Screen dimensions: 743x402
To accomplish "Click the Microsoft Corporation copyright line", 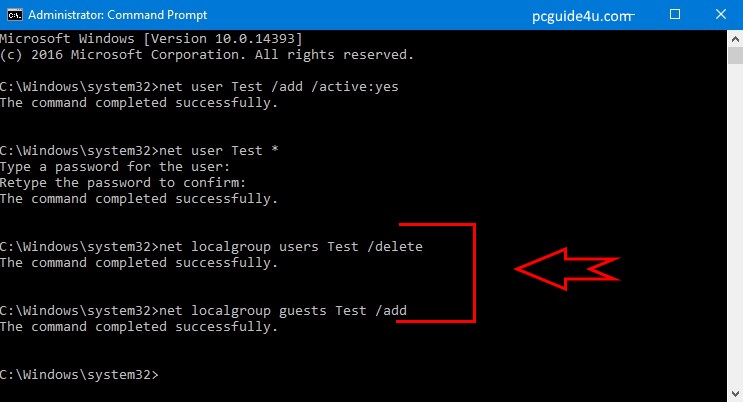I will [x=207, y=54].
